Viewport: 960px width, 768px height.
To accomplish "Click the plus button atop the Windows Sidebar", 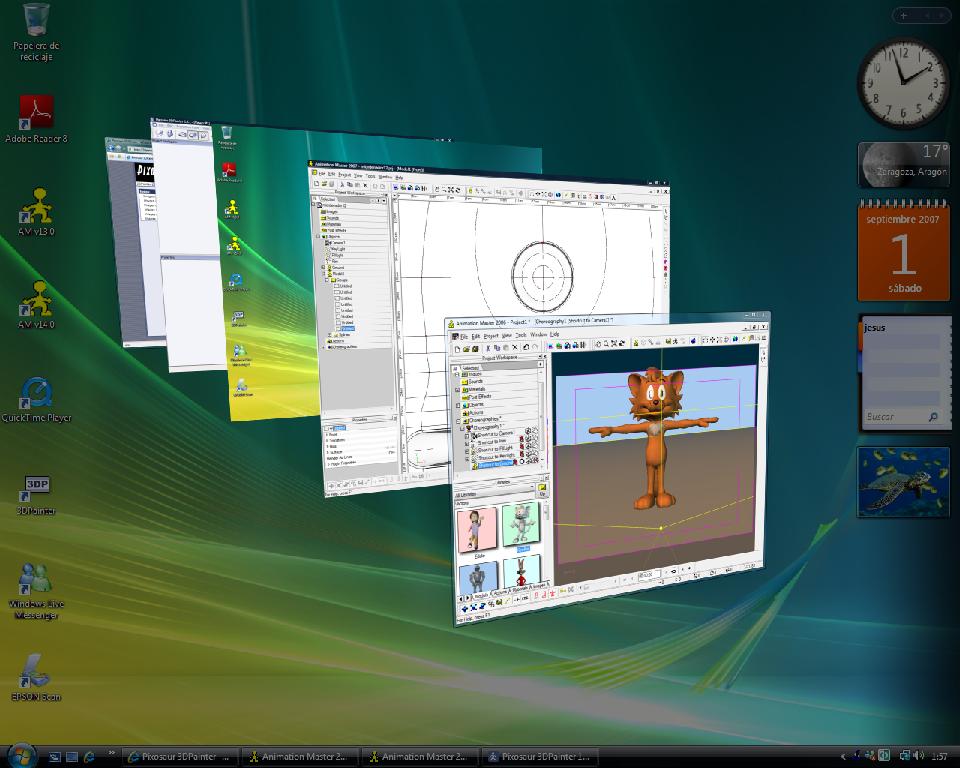I will point(904,15).
